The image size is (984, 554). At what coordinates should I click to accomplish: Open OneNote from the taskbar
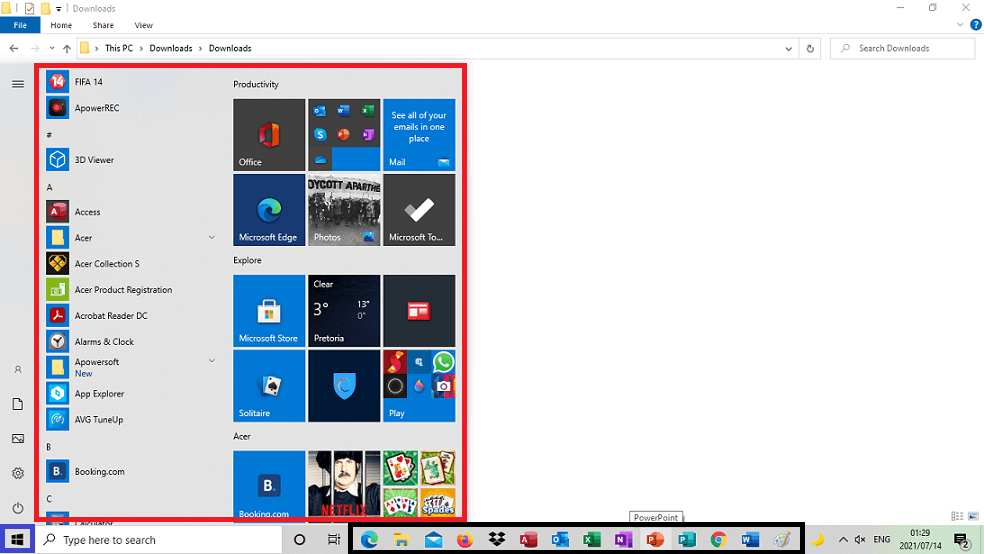623,540
